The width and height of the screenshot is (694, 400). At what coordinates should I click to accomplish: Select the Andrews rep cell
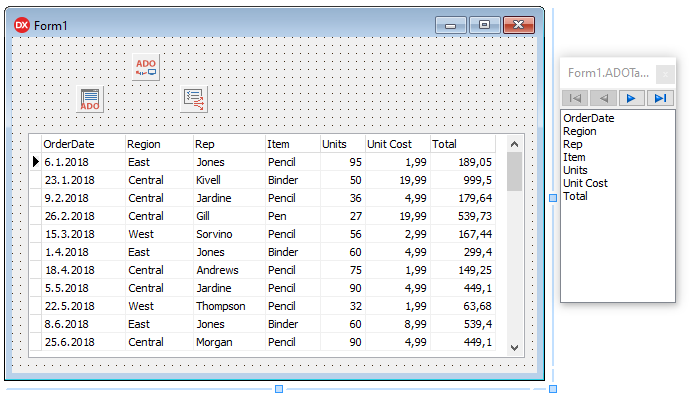[229, 270]
